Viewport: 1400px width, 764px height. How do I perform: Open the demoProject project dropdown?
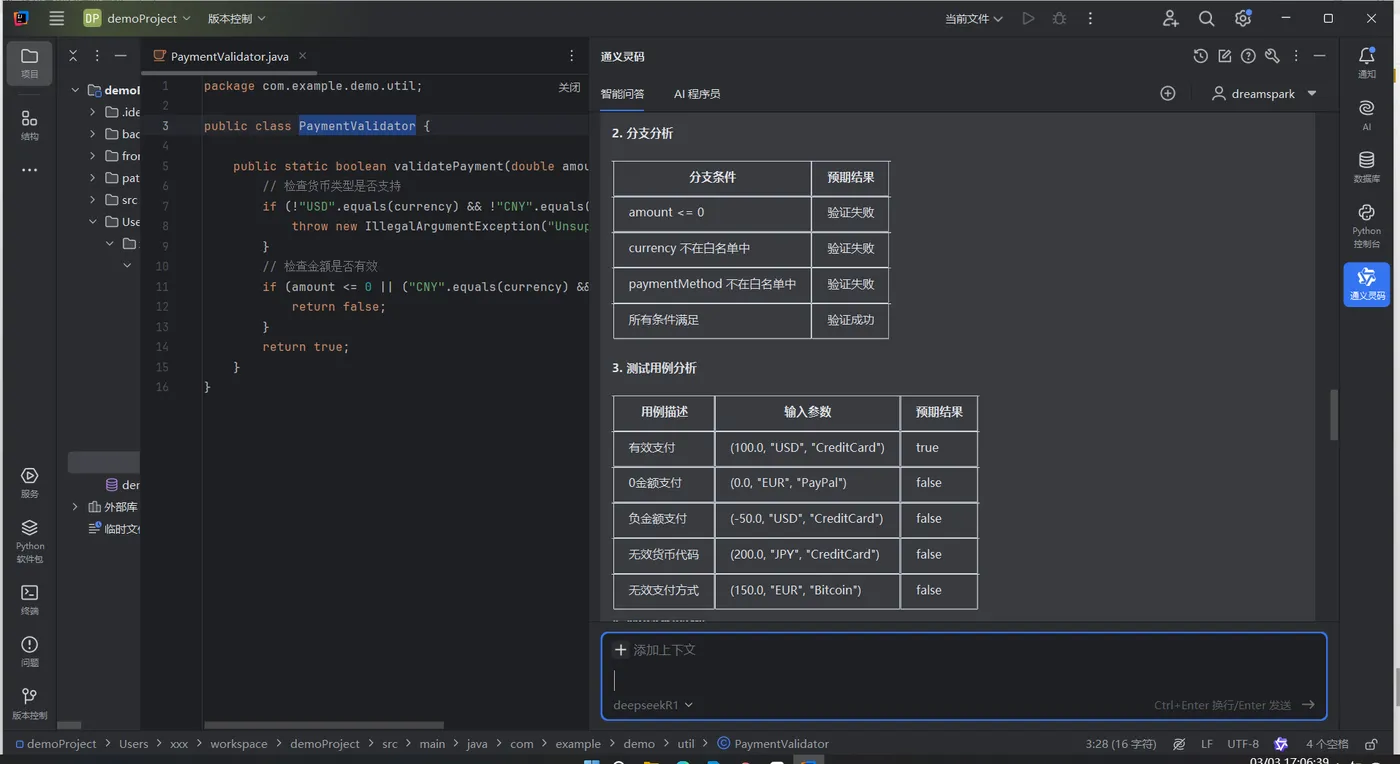coord(136,18)
